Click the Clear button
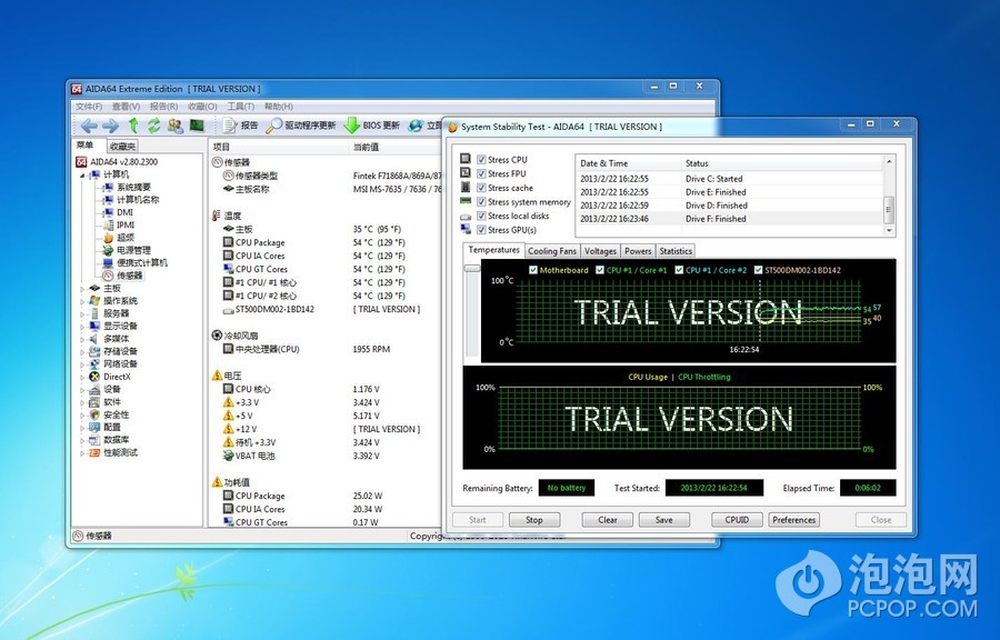The image size is (1000, 640). [x=607, y=520]
